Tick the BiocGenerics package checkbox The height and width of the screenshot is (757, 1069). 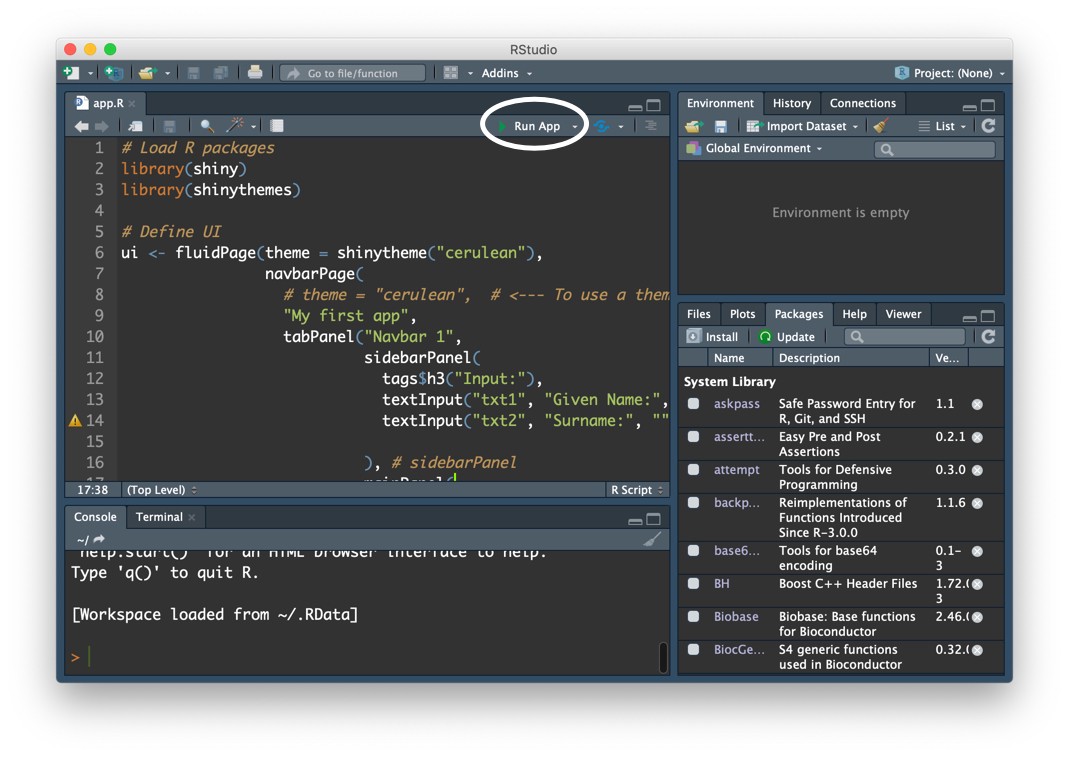[x=693, y=649]
